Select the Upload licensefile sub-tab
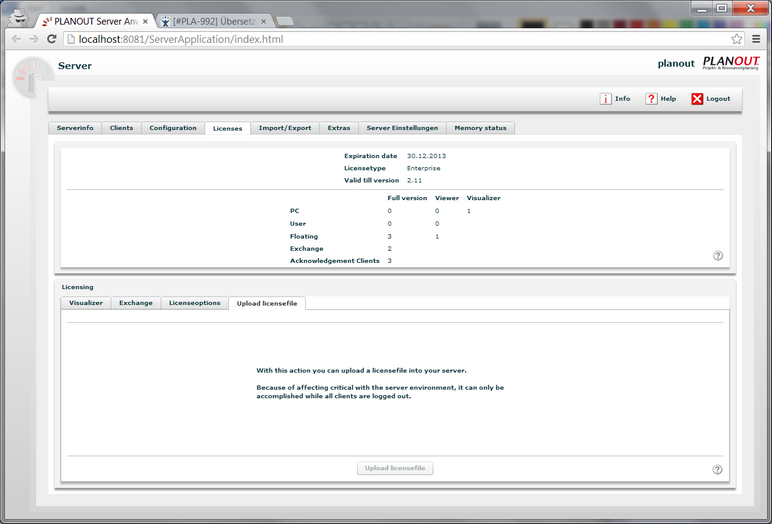The image size is (772, 524). [x=267, y=304]
